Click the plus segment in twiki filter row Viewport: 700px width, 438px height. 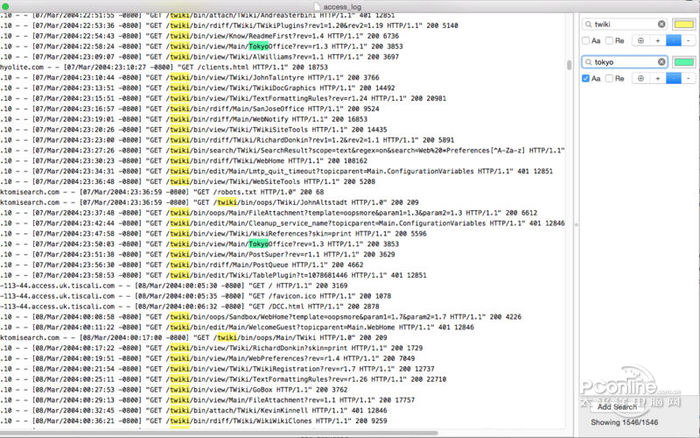(x=658, y=41)
